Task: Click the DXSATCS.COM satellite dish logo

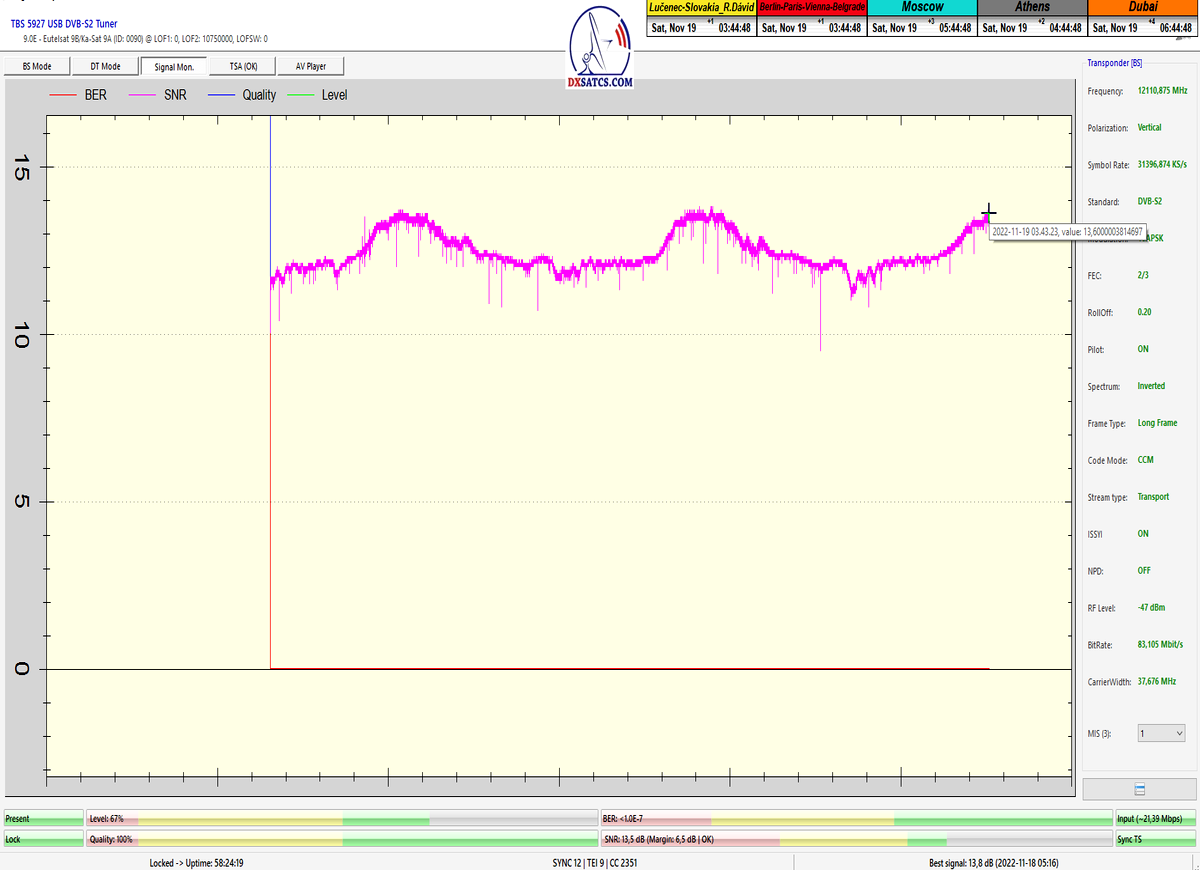Action: 600,48
